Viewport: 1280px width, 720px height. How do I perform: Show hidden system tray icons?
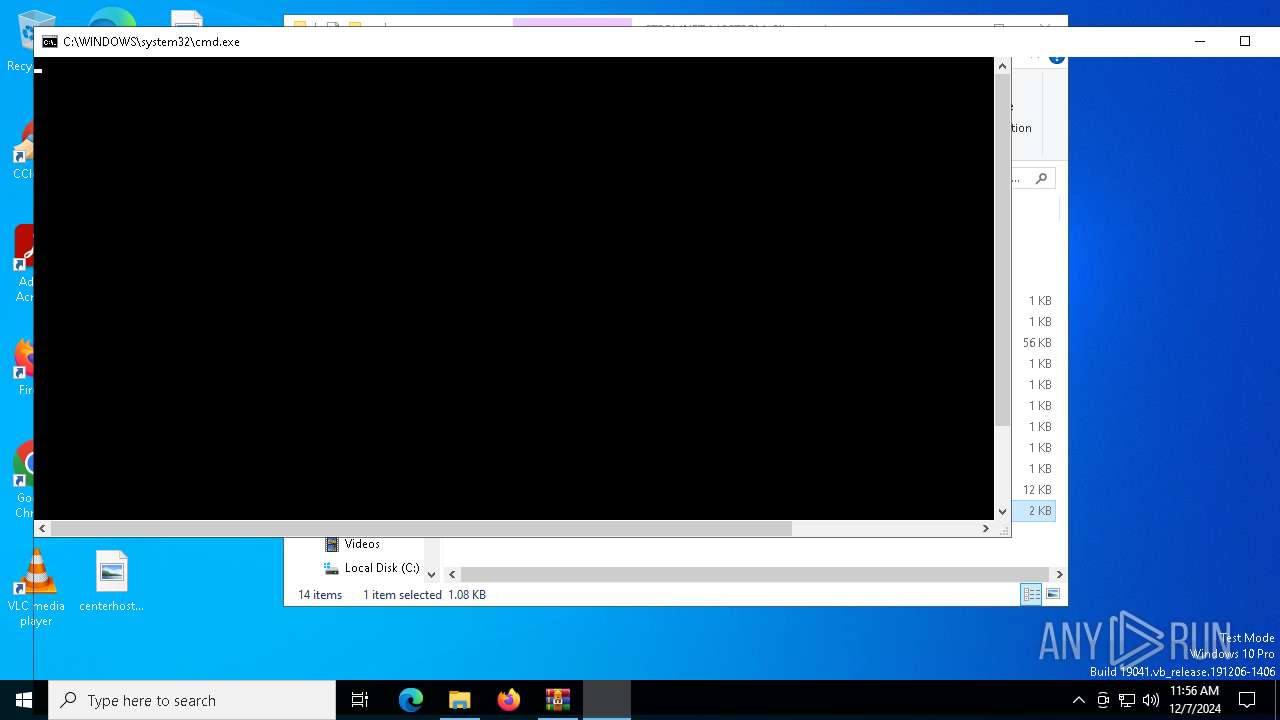pos(1078,700)
